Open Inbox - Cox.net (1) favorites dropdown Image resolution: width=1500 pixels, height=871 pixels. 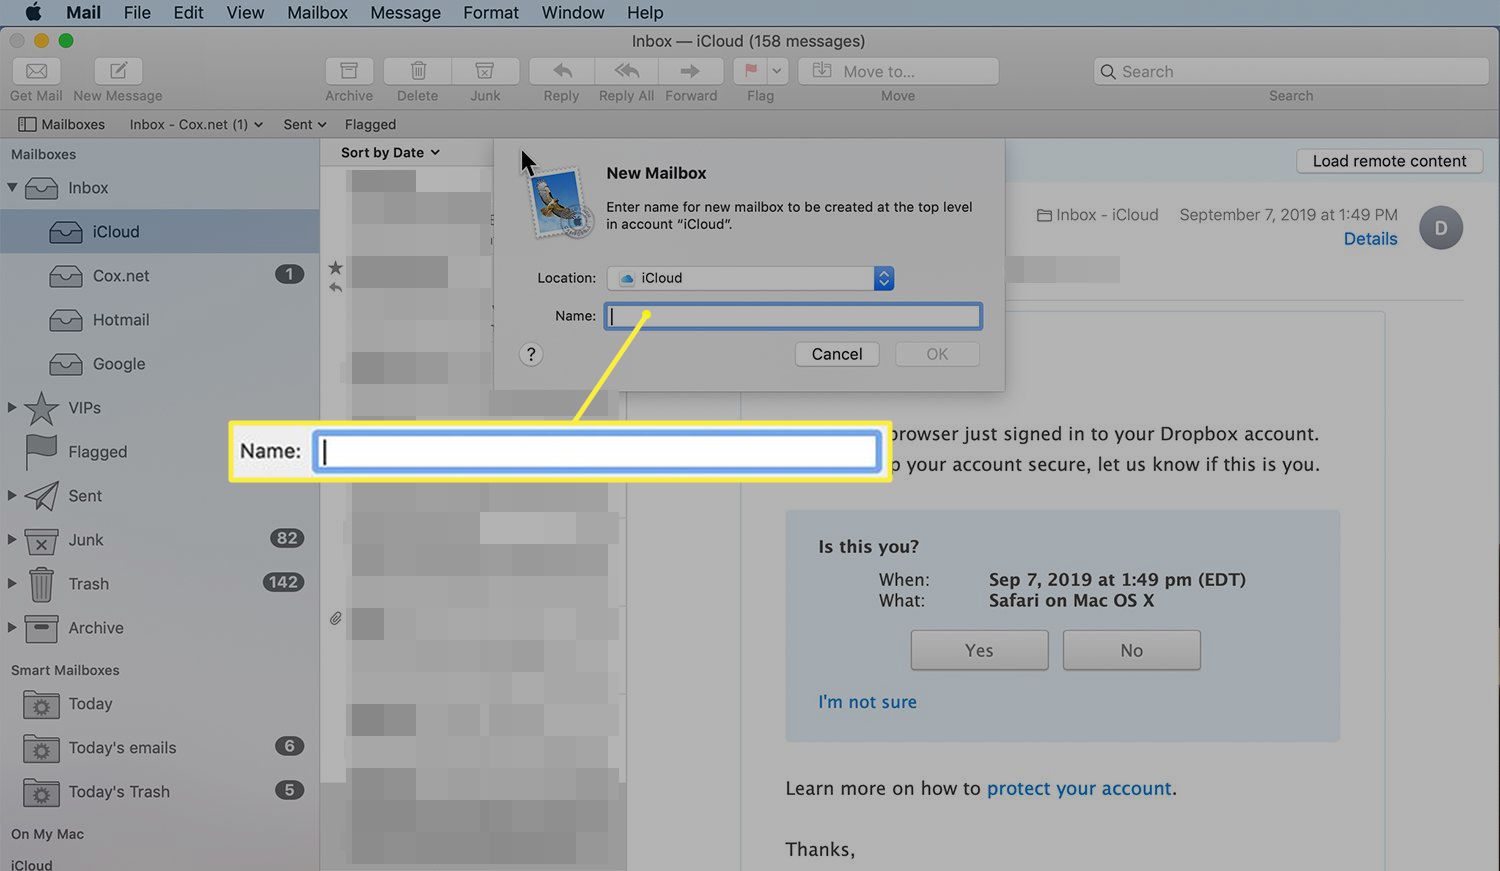[x=196, y=124]
